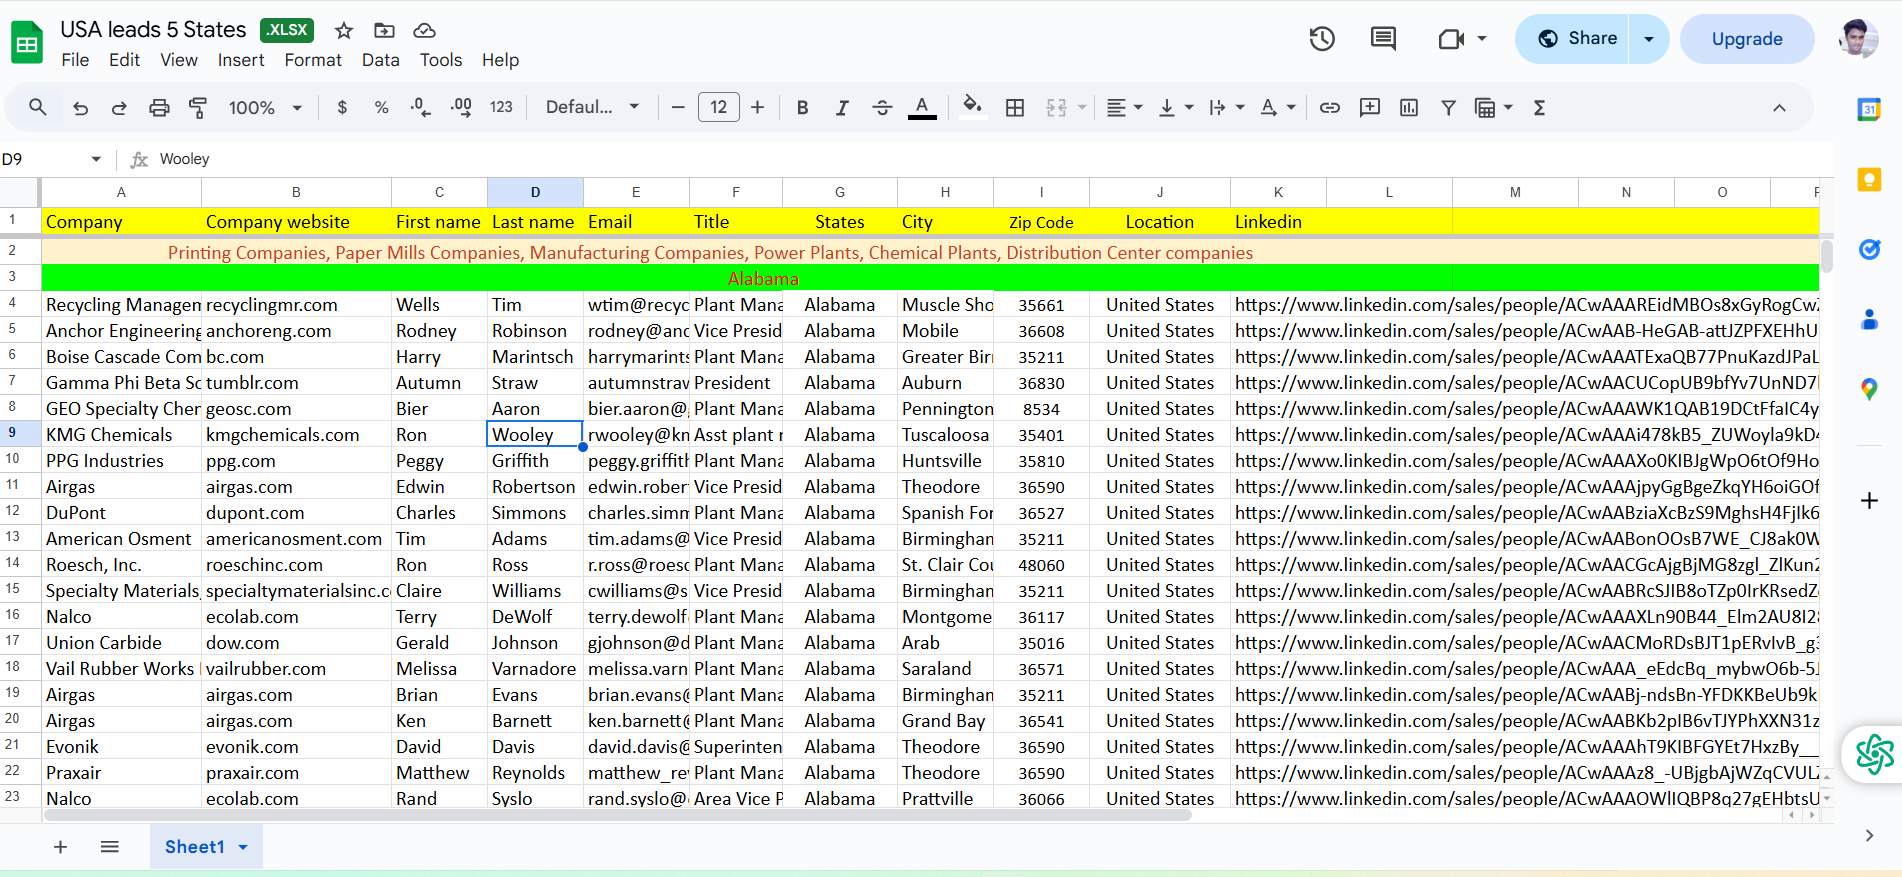
Task: Click the Share button
Action: (1572, 39)
